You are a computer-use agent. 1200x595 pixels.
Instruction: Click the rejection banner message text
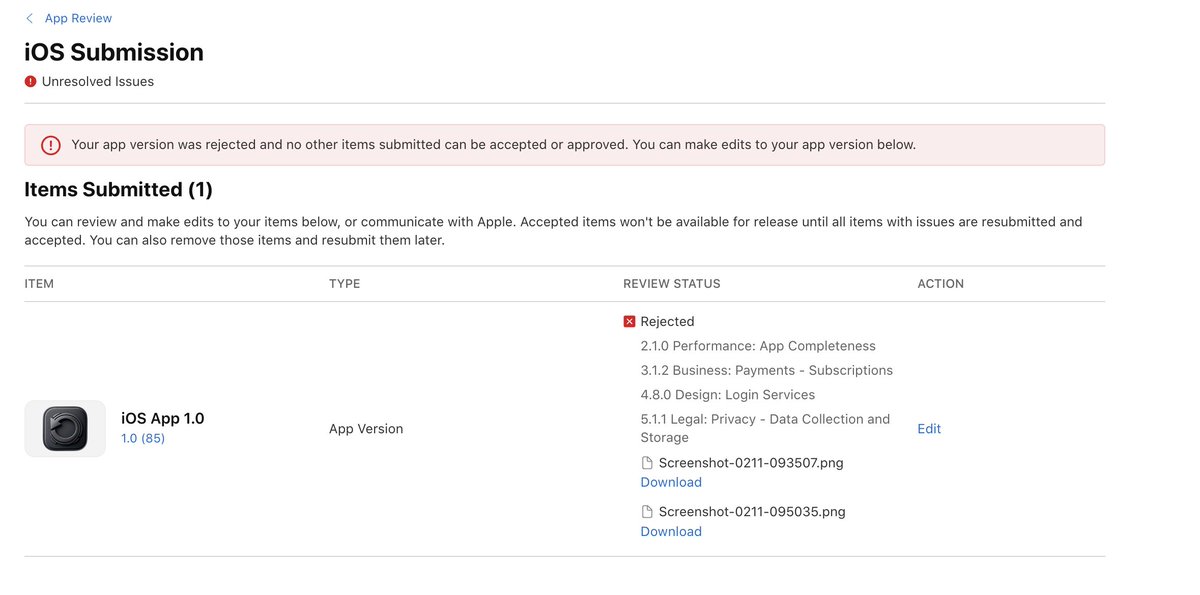pyautogui.click(x=493, y=145)
